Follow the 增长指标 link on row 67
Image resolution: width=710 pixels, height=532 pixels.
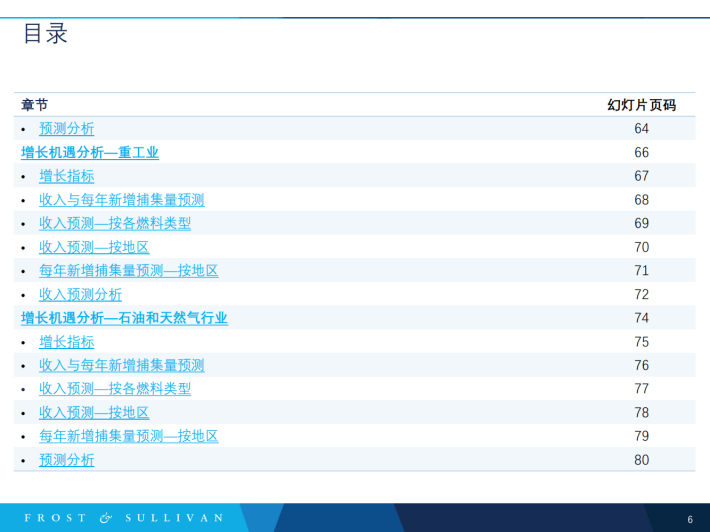(67, 176)
